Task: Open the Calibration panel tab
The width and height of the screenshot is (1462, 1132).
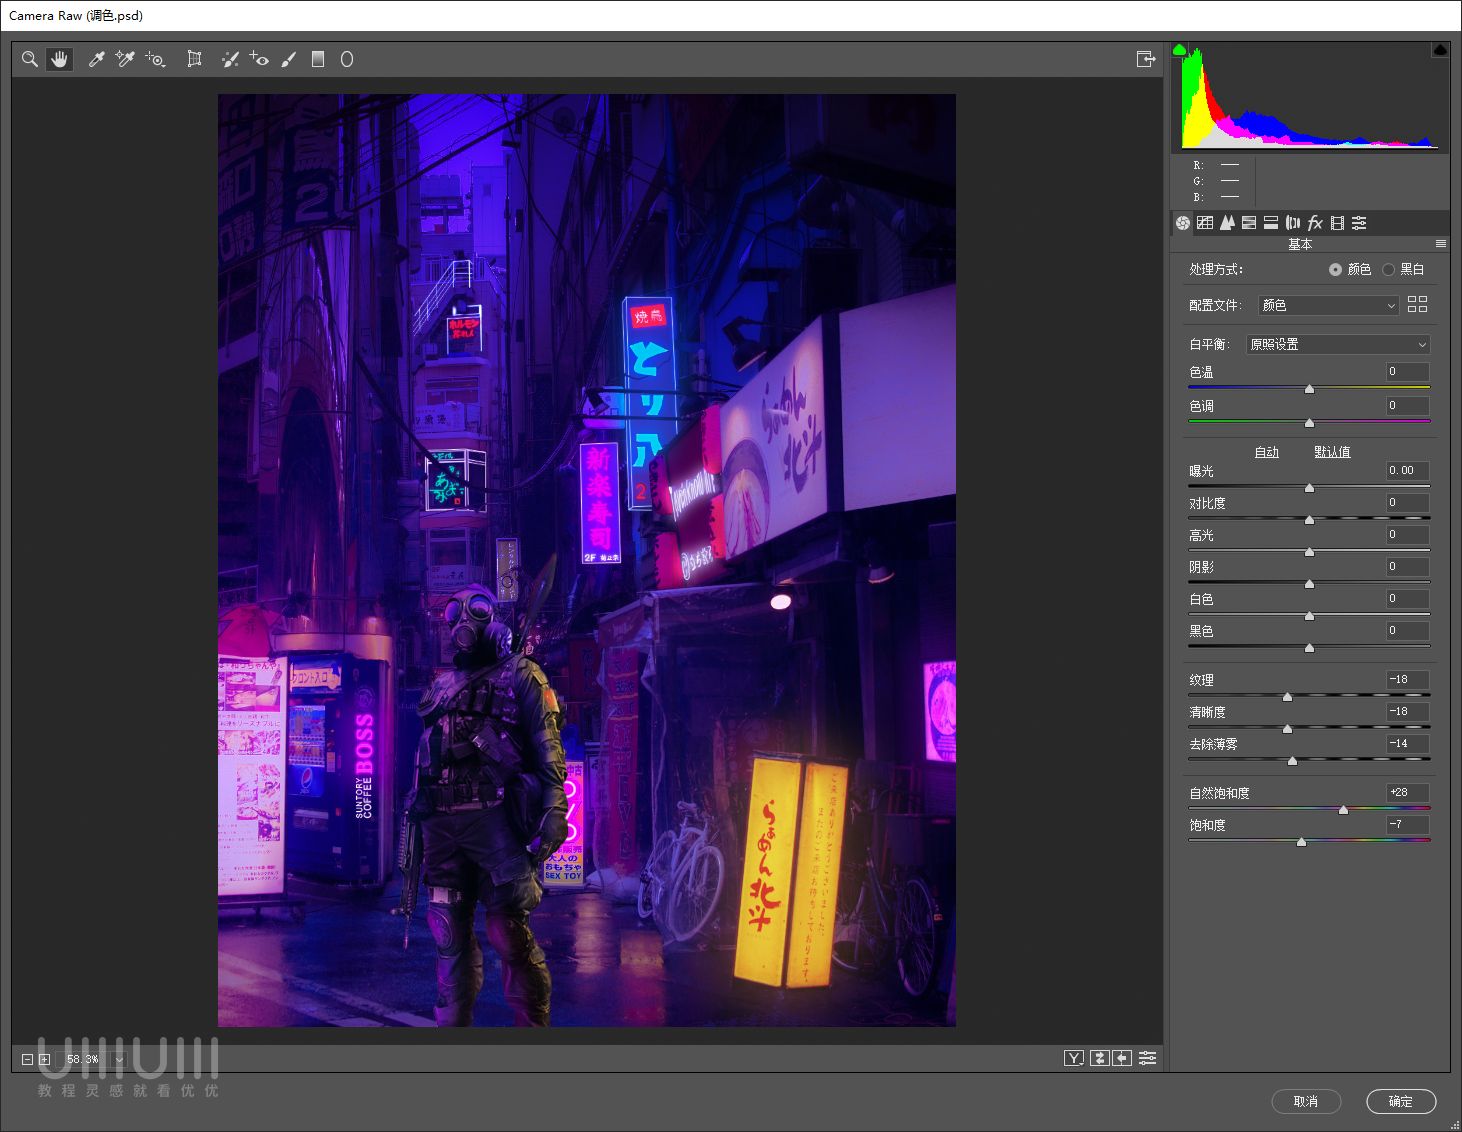Action: pyautogui.click(x=1337, y=223)
